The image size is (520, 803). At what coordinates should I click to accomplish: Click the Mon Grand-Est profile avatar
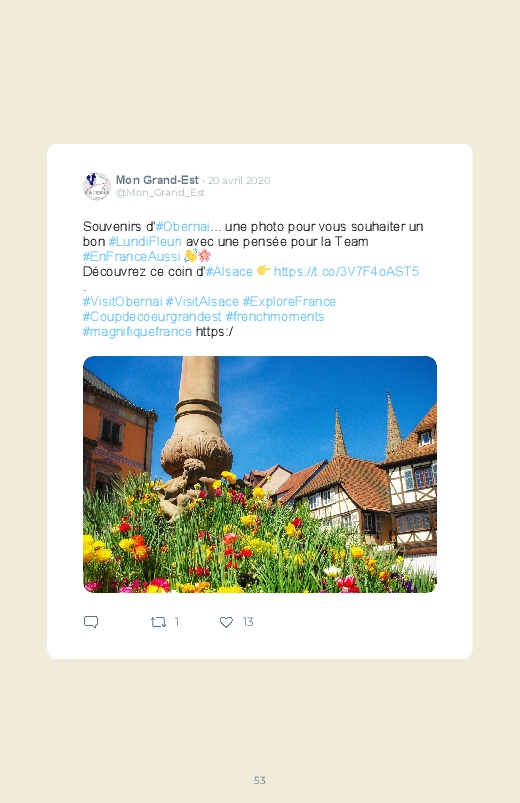[x=97, y=186]
